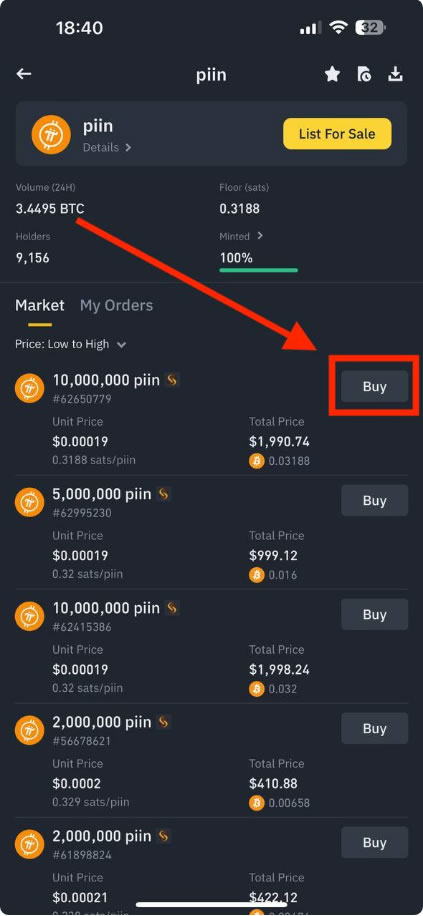
Task: Open the order history clock icon
Action: pos(364,74)
